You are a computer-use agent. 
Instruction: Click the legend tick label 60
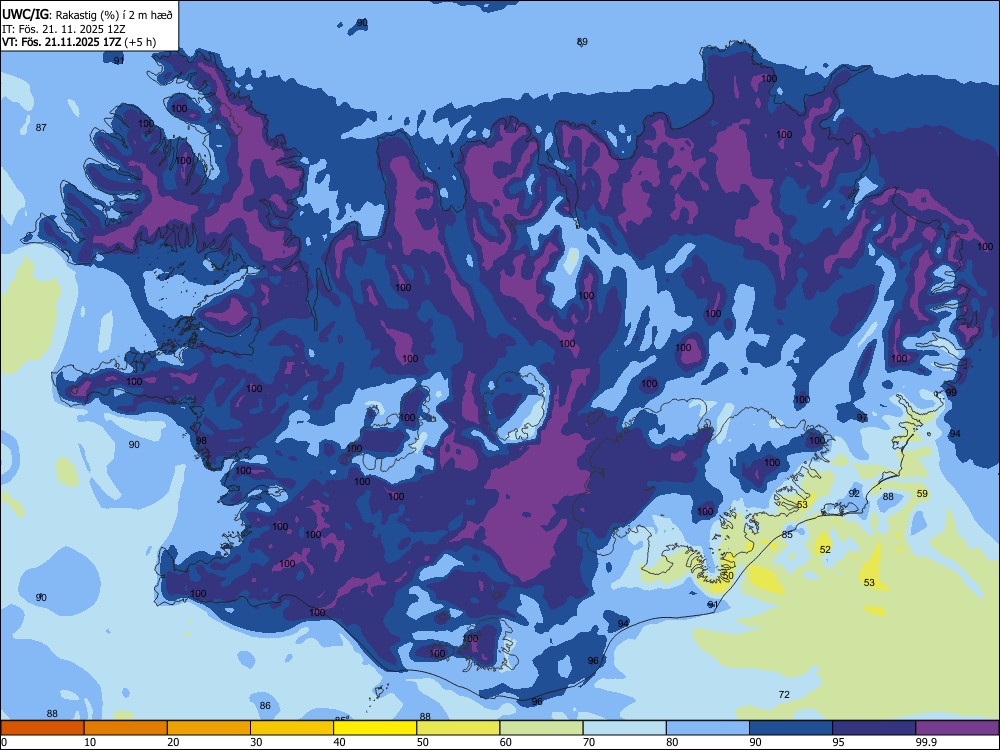[506, 742]
